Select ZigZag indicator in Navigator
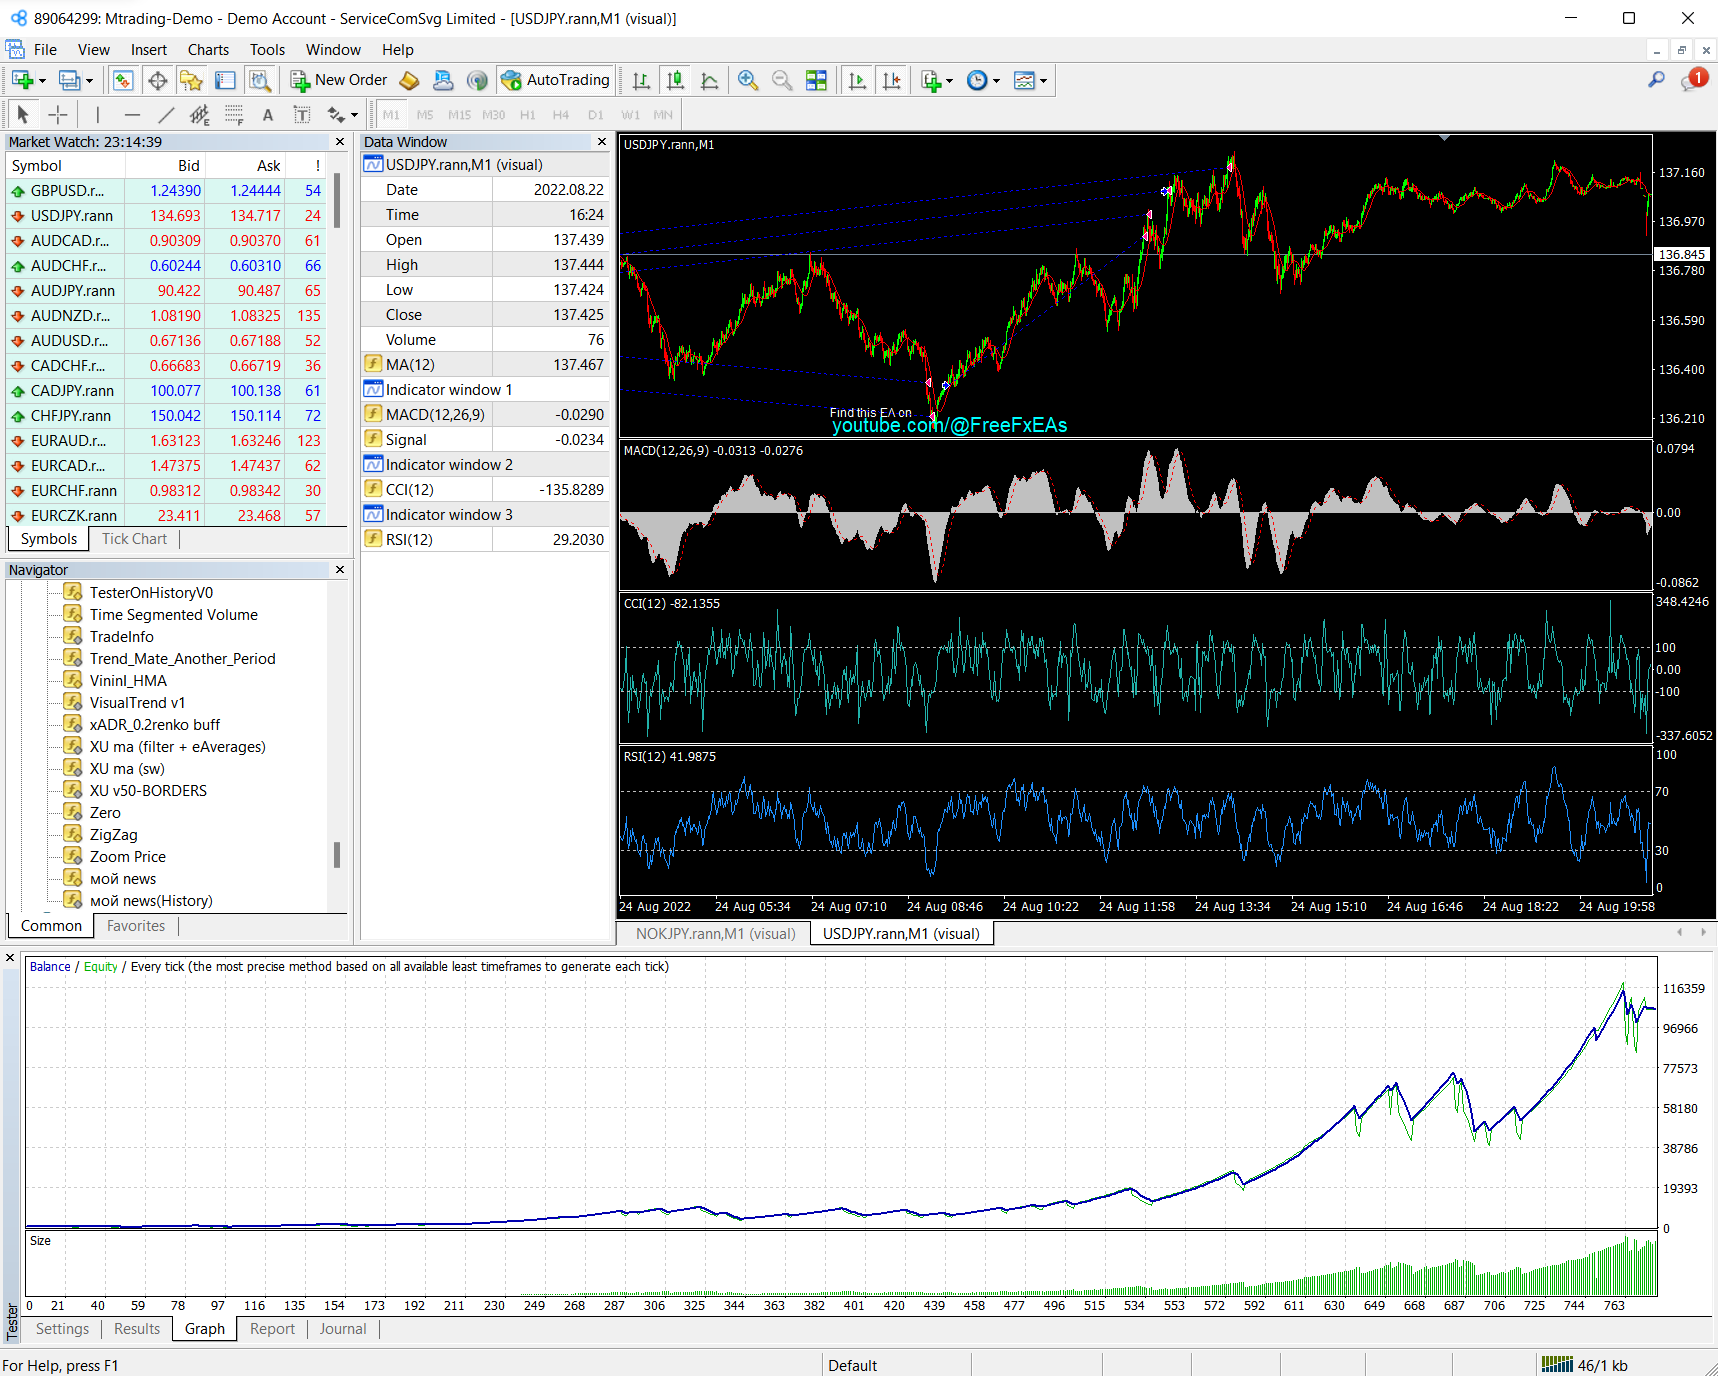 click(x=114, y=835)
